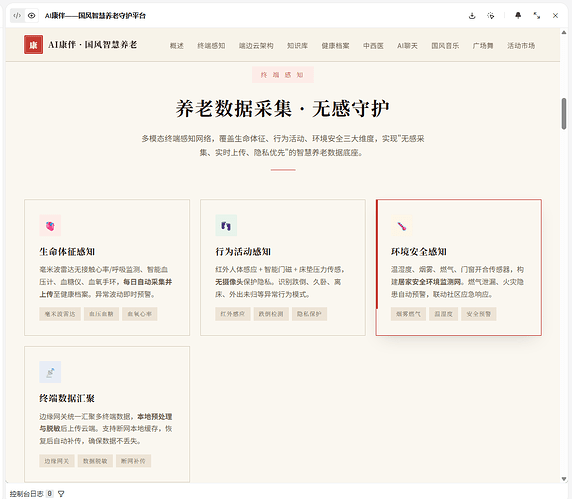Open the 广场舞 nav item
The width and height of the screenshot is (572, 499).
(483, 46)
